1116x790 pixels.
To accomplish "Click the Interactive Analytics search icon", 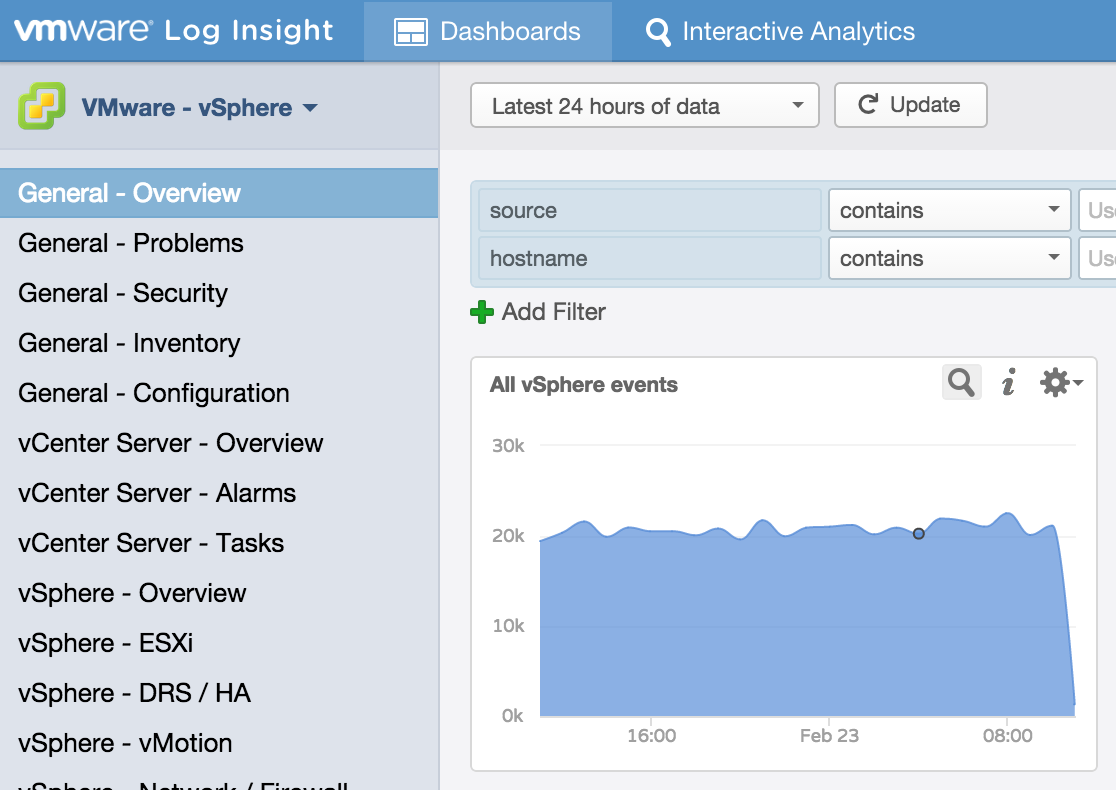I will pos(658,32).
